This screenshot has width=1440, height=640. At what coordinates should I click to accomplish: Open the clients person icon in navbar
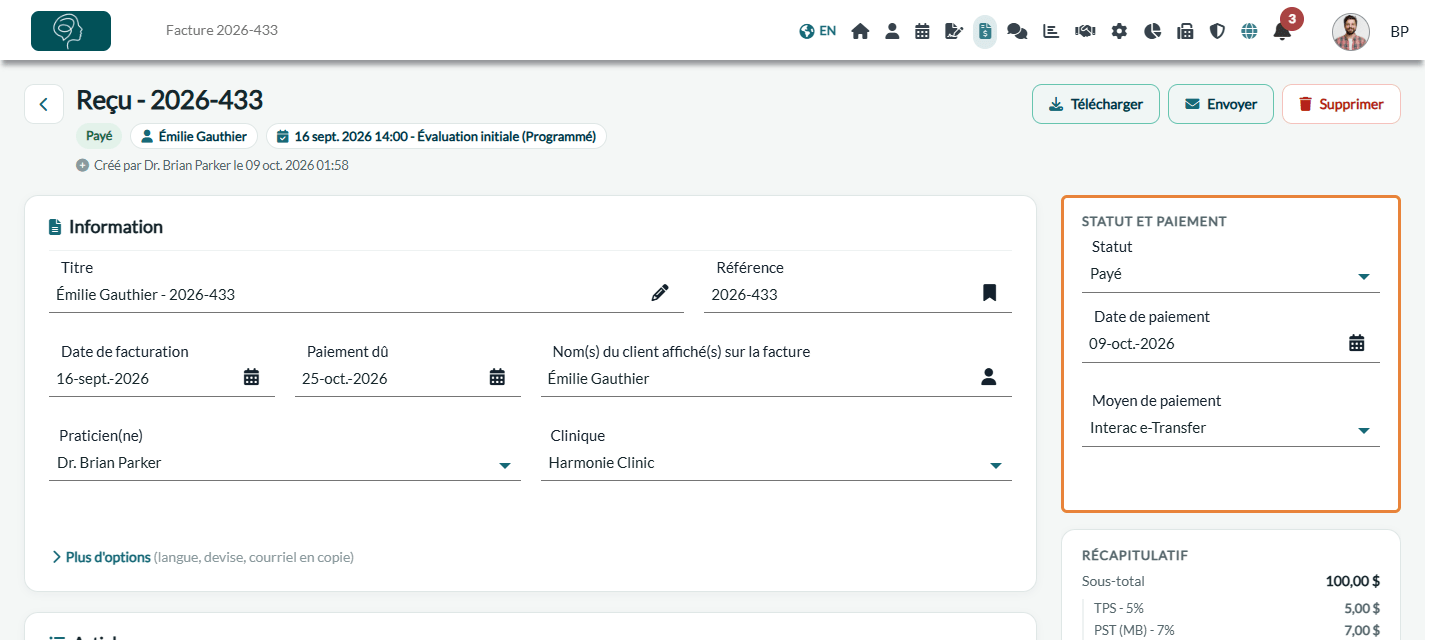(x=892, y=31)
